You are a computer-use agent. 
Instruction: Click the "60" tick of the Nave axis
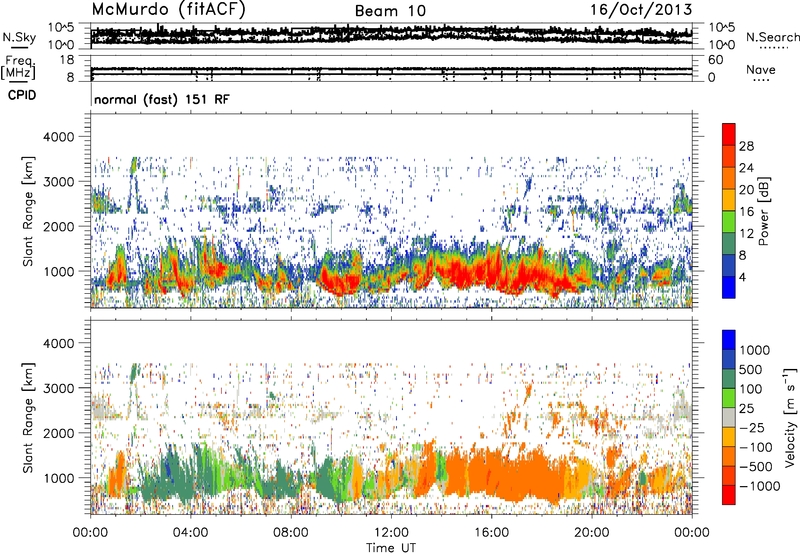pyautogui.click(x=715, y=60)
